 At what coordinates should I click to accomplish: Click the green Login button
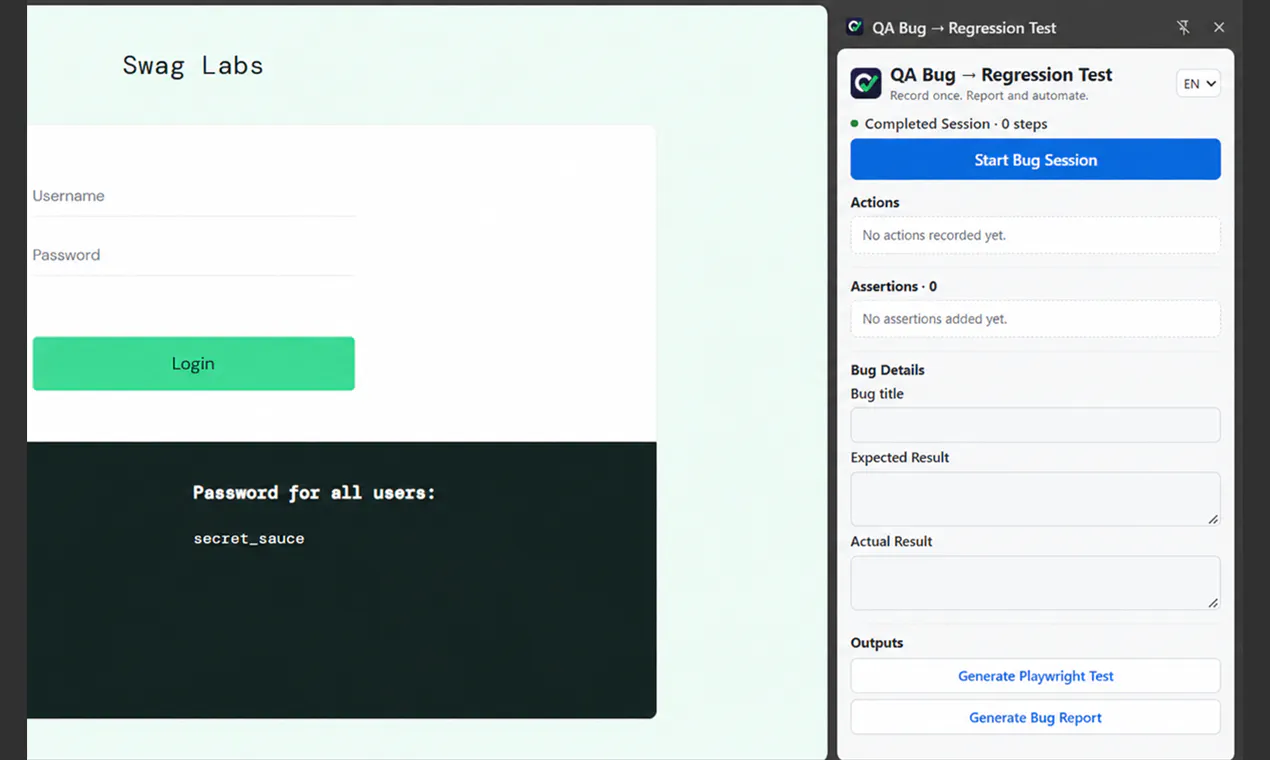(x=193, y=364)
